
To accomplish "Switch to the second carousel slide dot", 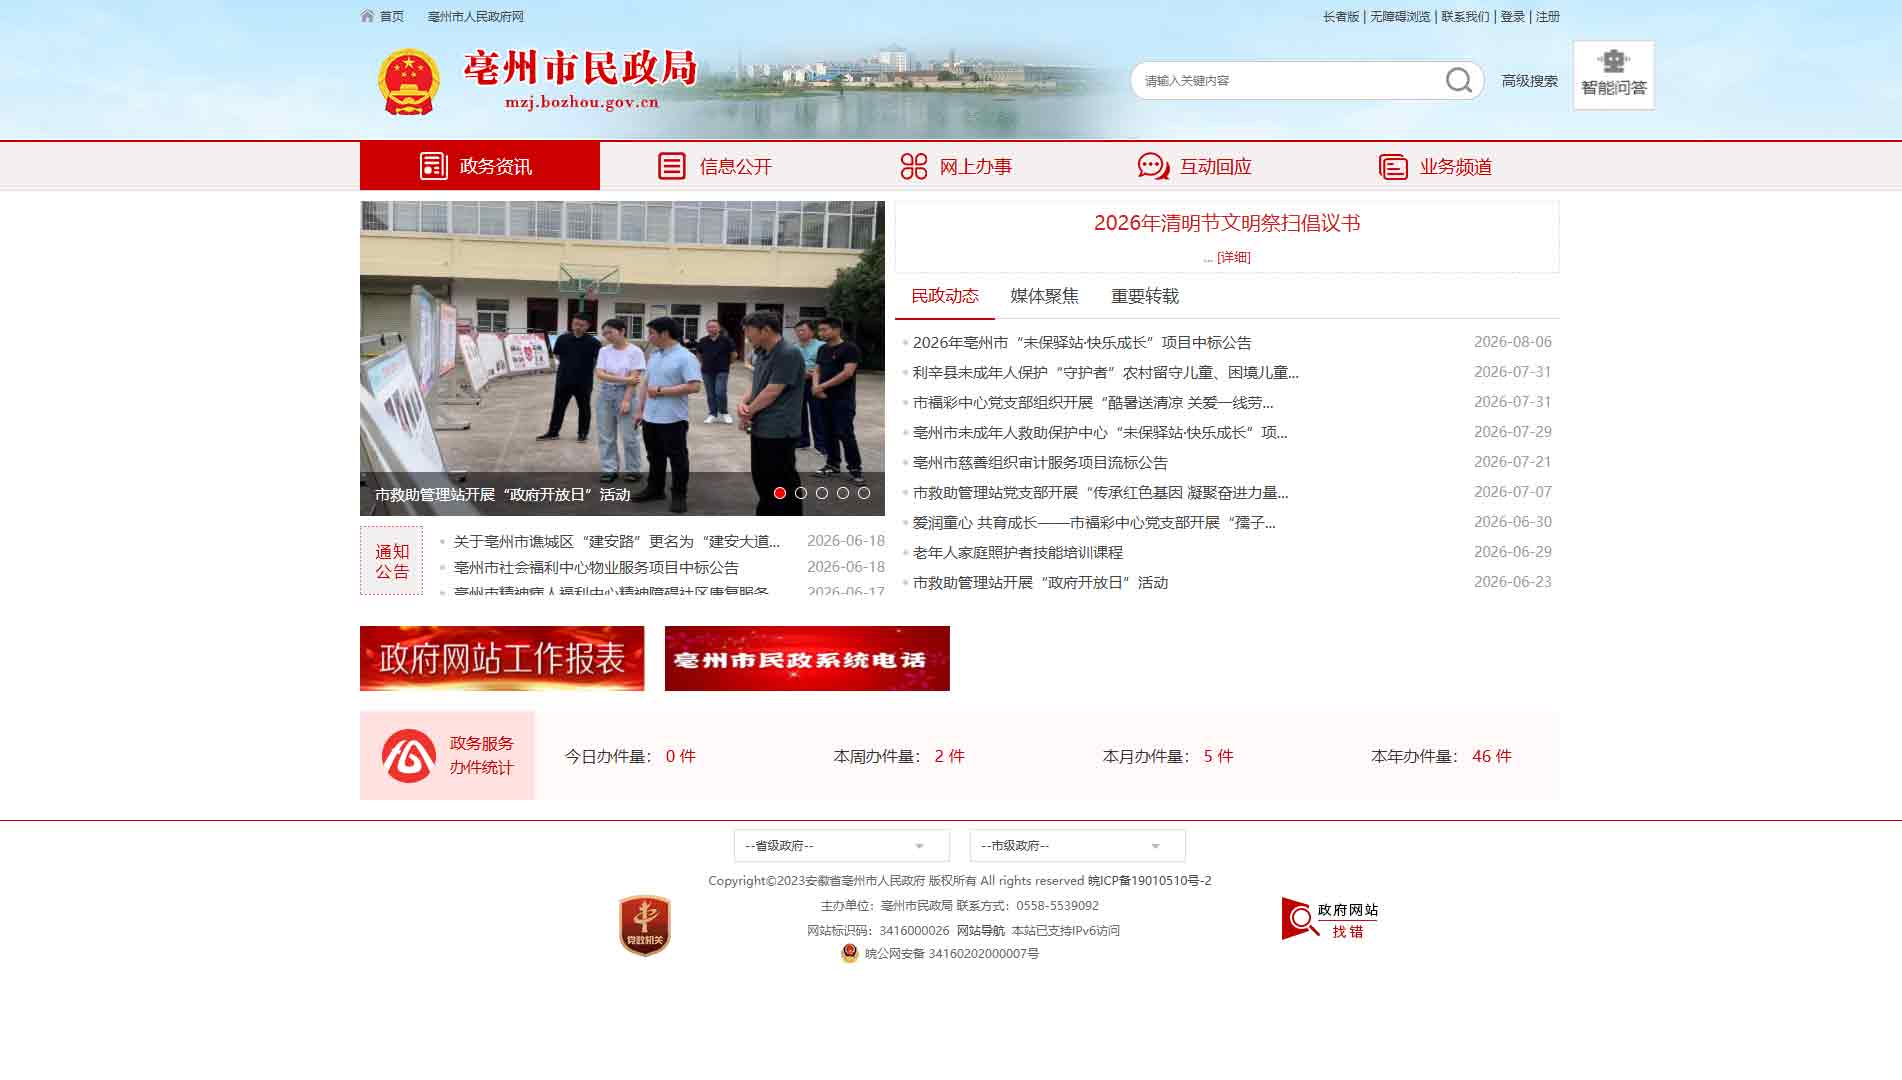I will click(801, 493).
